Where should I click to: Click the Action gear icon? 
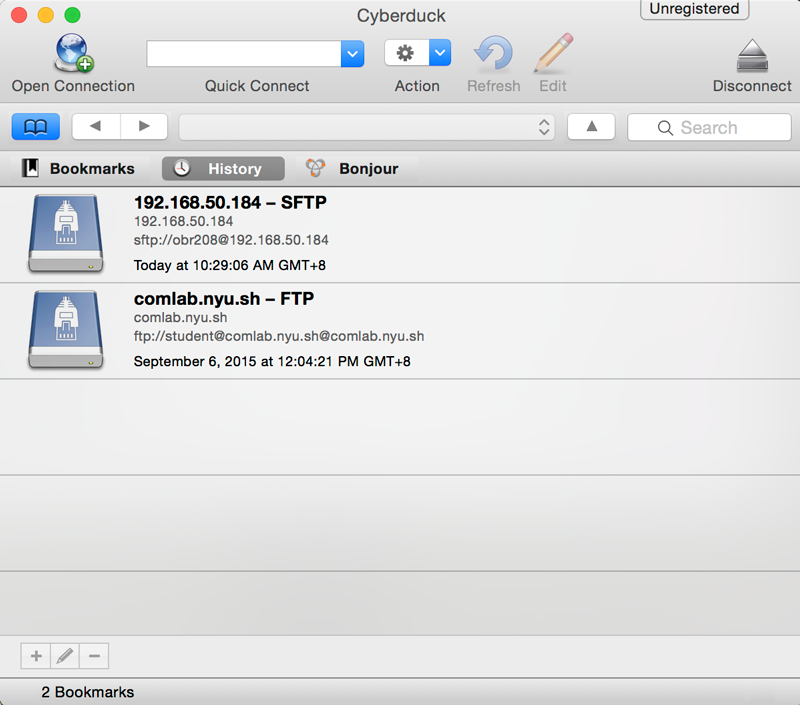point(406,53)
